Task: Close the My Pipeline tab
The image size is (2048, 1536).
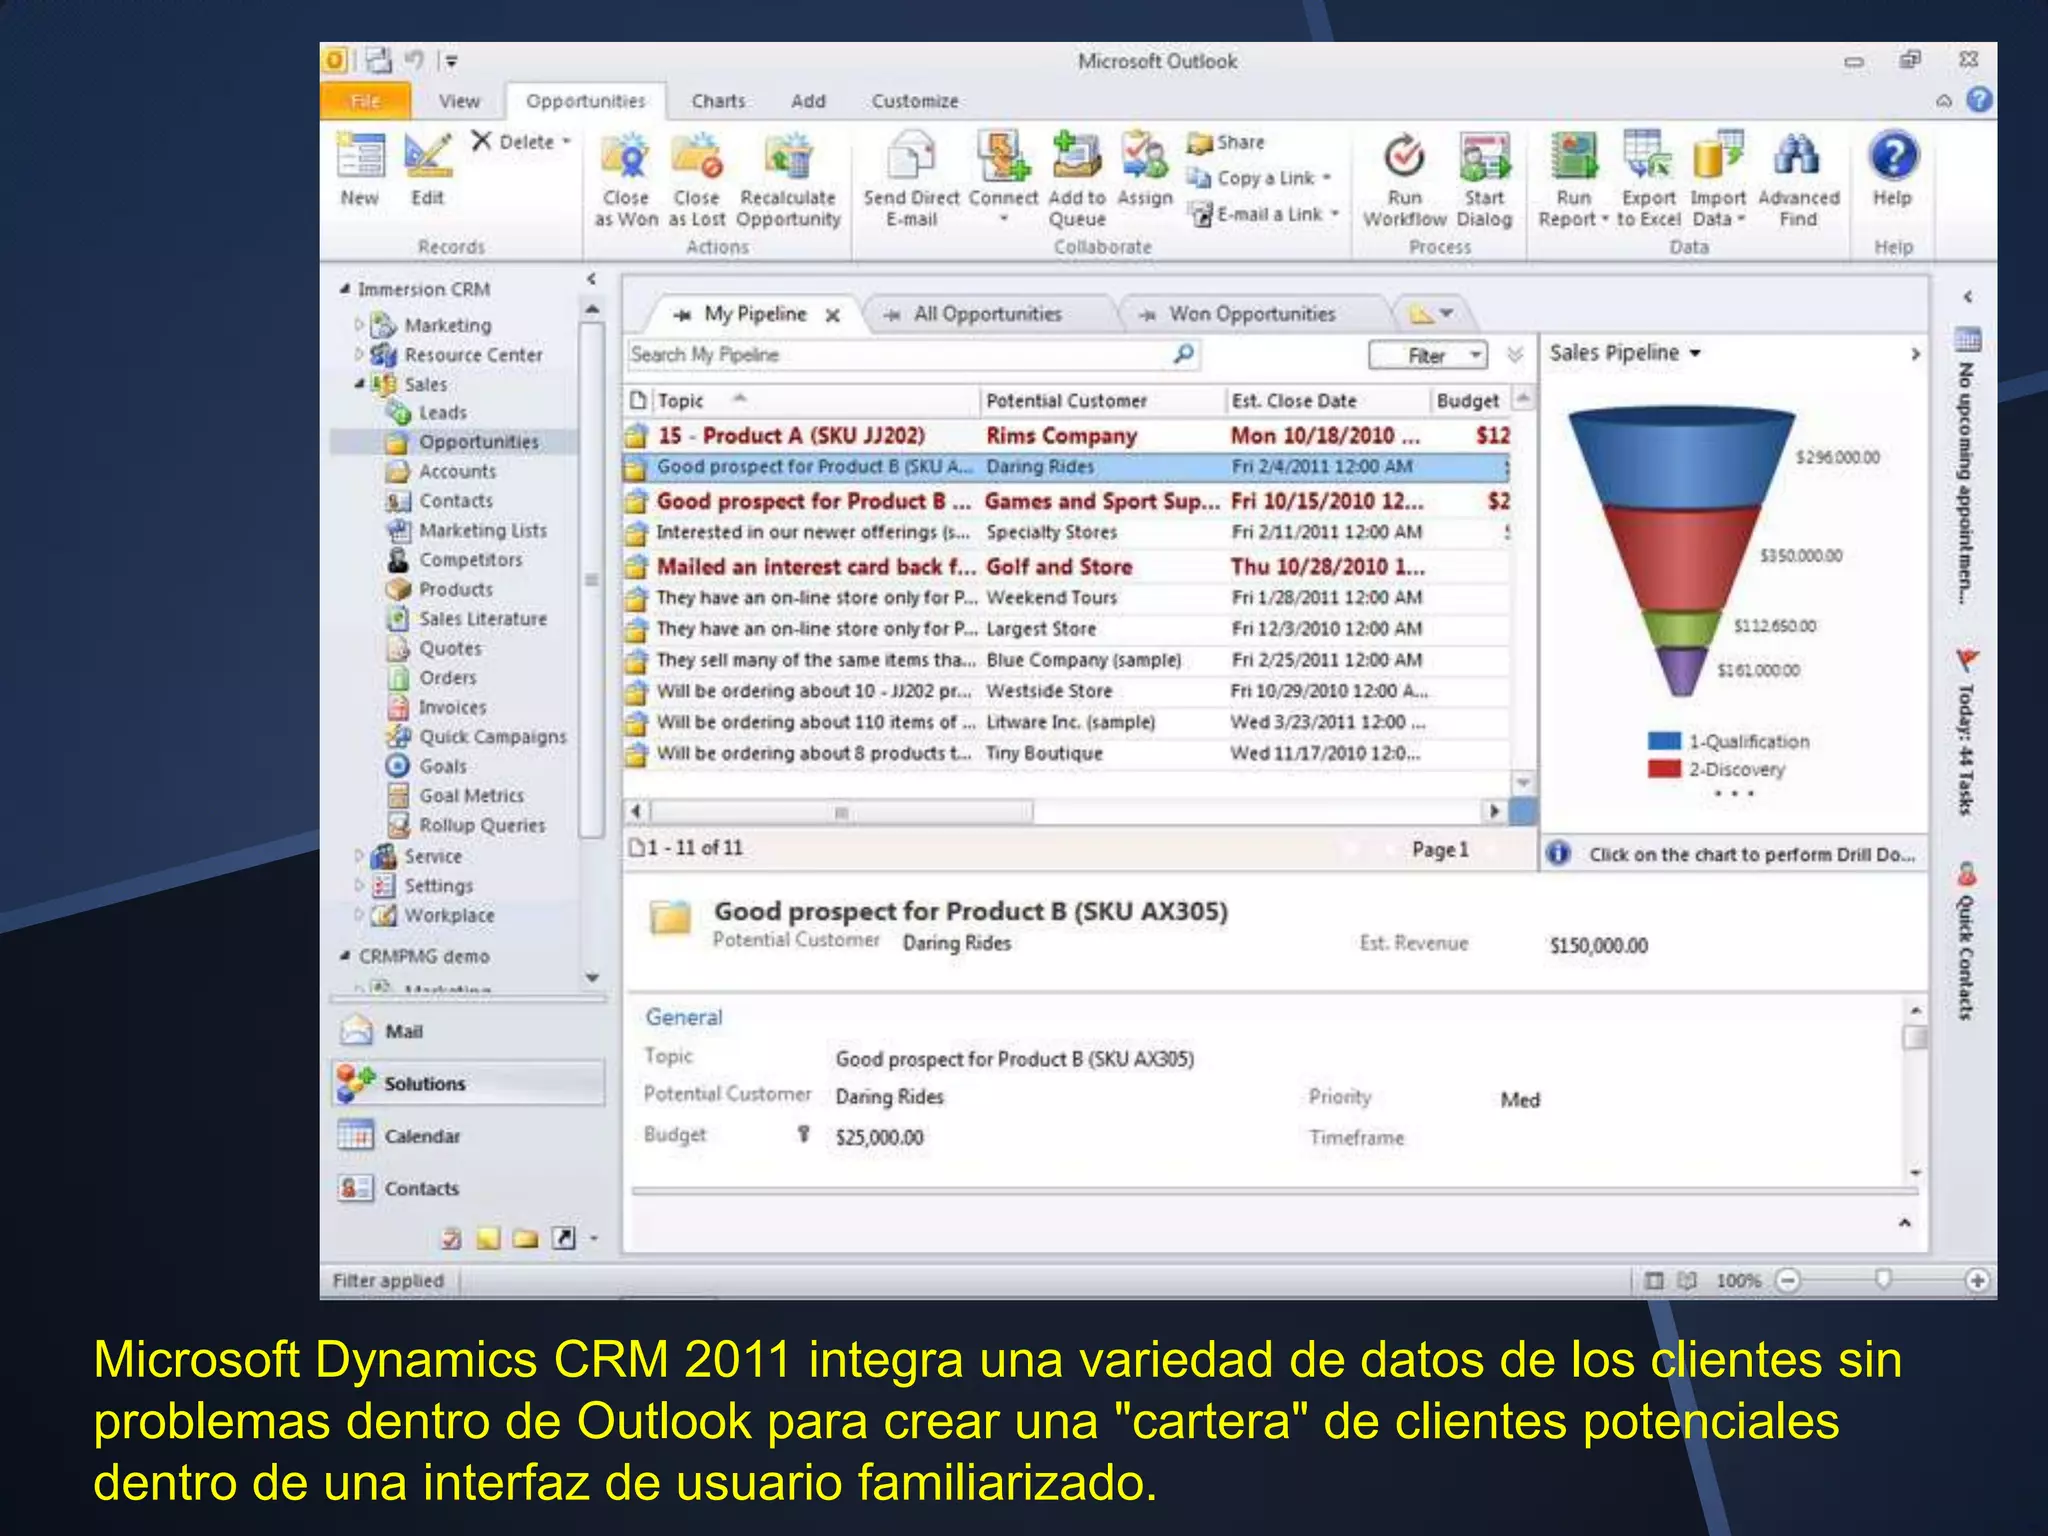Action: pos(832,316)
